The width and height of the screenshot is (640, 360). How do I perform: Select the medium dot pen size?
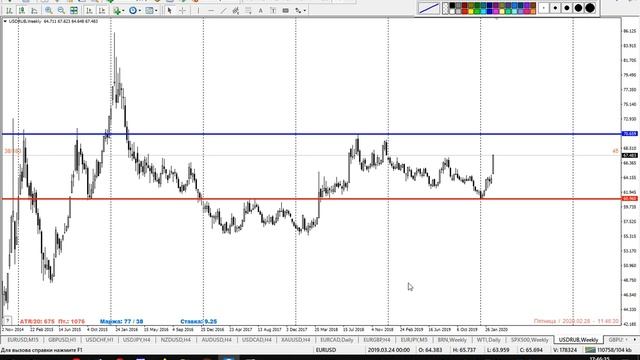[x=567, y=8]
